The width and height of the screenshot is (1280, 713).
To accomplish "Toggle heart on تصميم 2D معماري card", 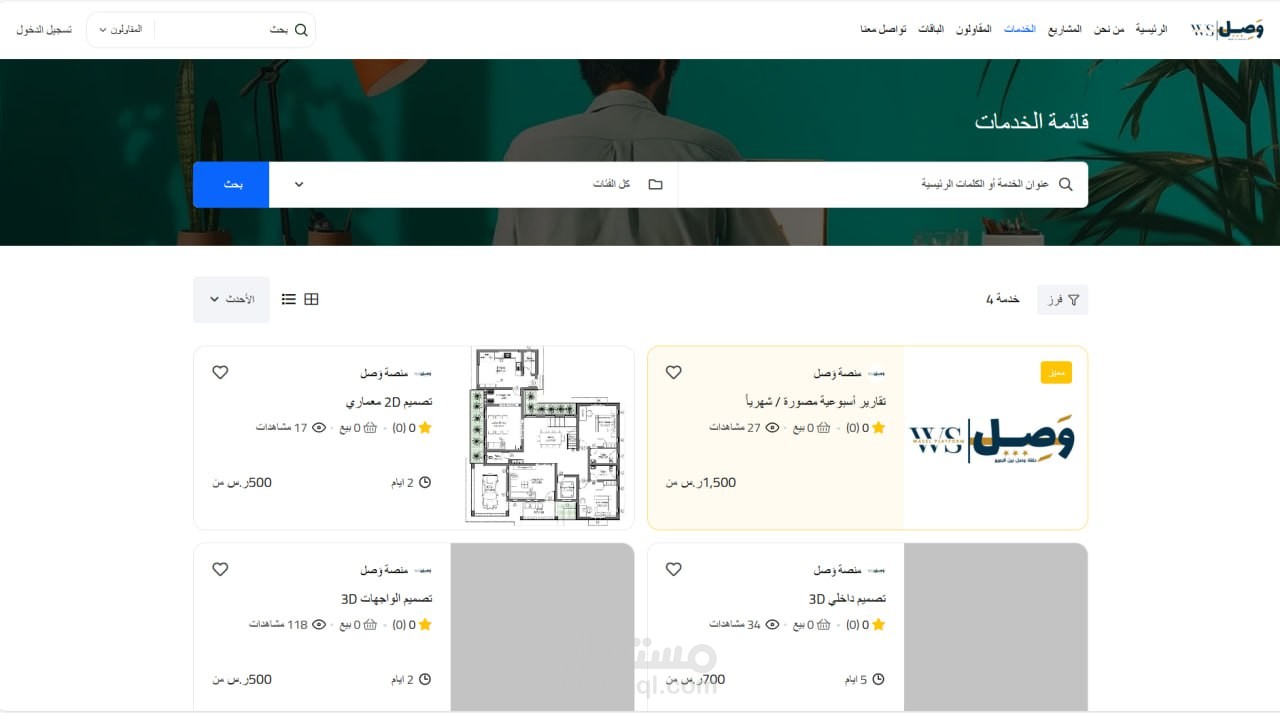I will [220, 372].
